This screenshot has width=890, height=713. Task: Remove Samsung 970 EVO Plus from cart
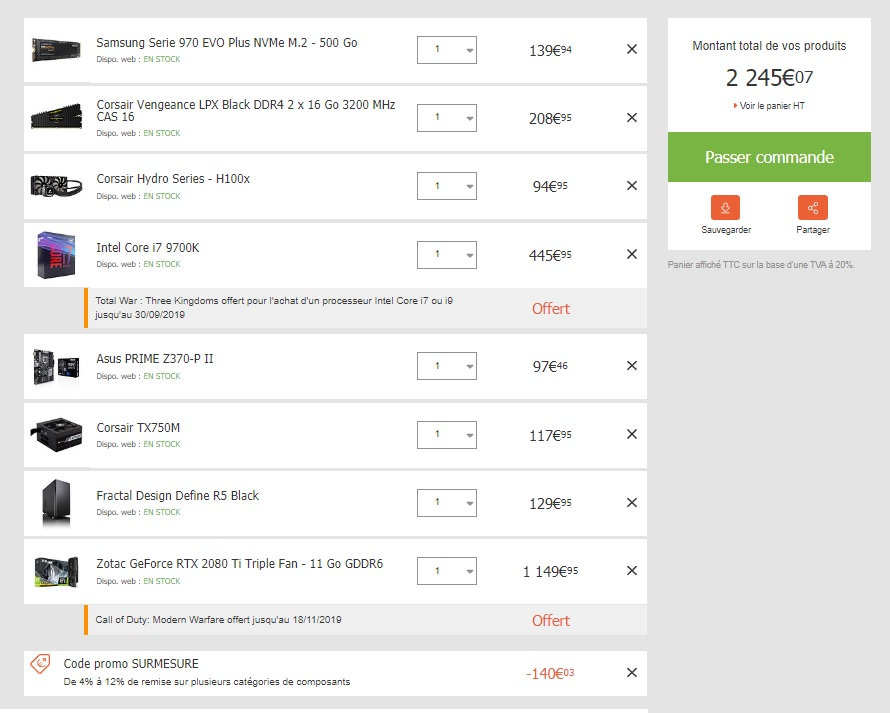[x=631, y=49]
